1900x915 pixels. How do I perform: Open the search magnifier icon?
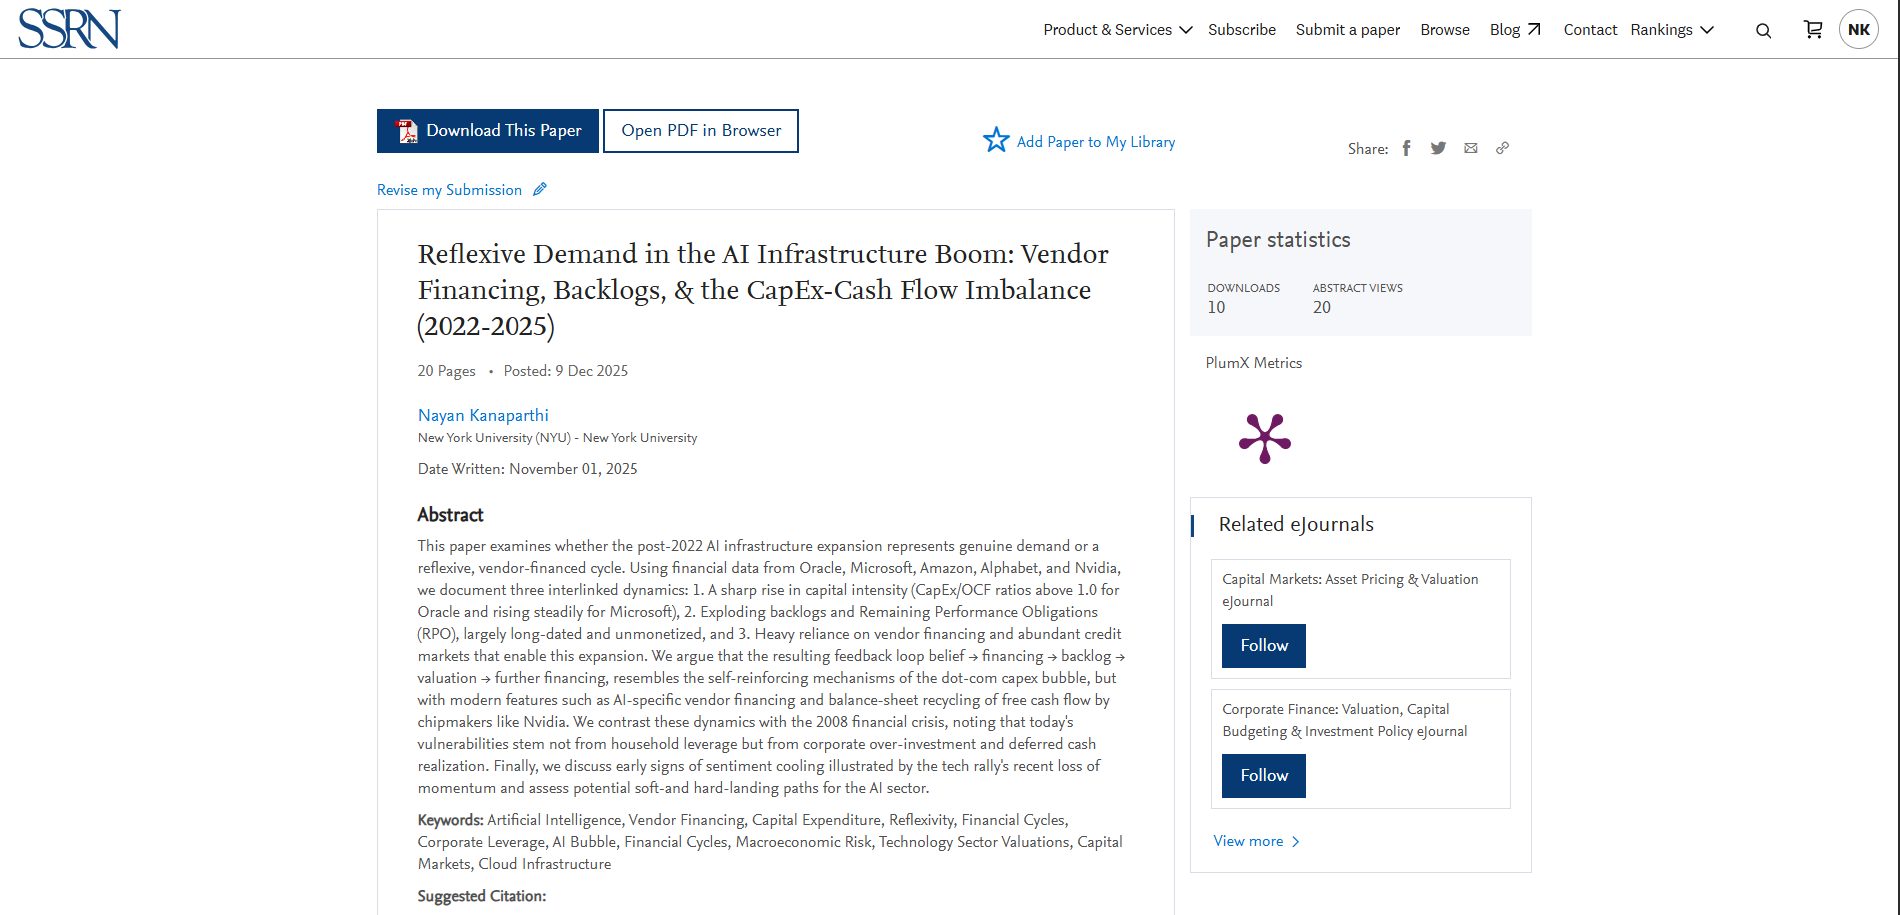click(x=1763, y=31)
